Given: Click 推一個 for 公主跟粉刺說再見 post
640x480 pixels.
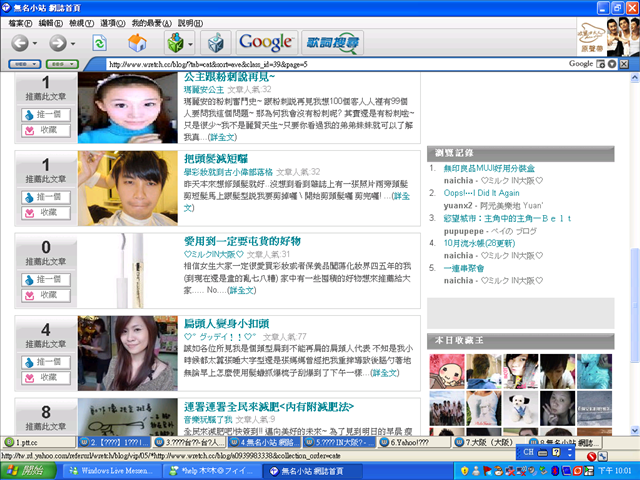Looking at the screenshot, I should point(46,115).
